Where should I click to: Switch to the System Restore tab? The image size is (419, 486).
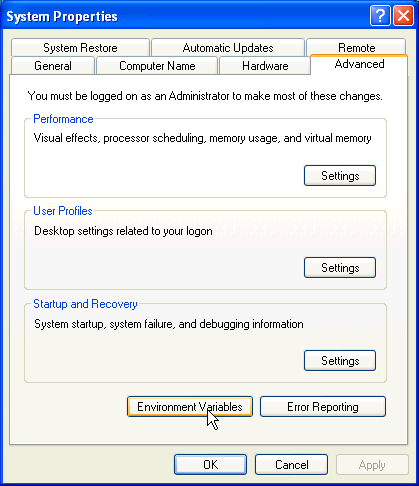point(80,48)
